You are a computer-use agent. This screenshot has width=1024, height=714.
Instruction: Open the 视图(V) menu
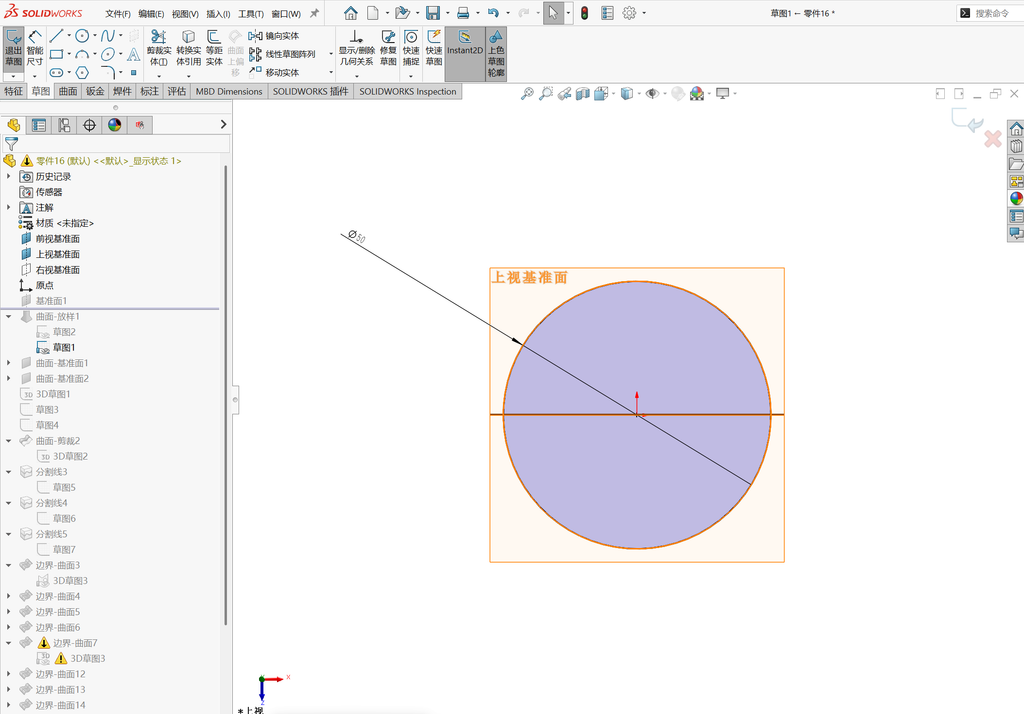[185, 14]
